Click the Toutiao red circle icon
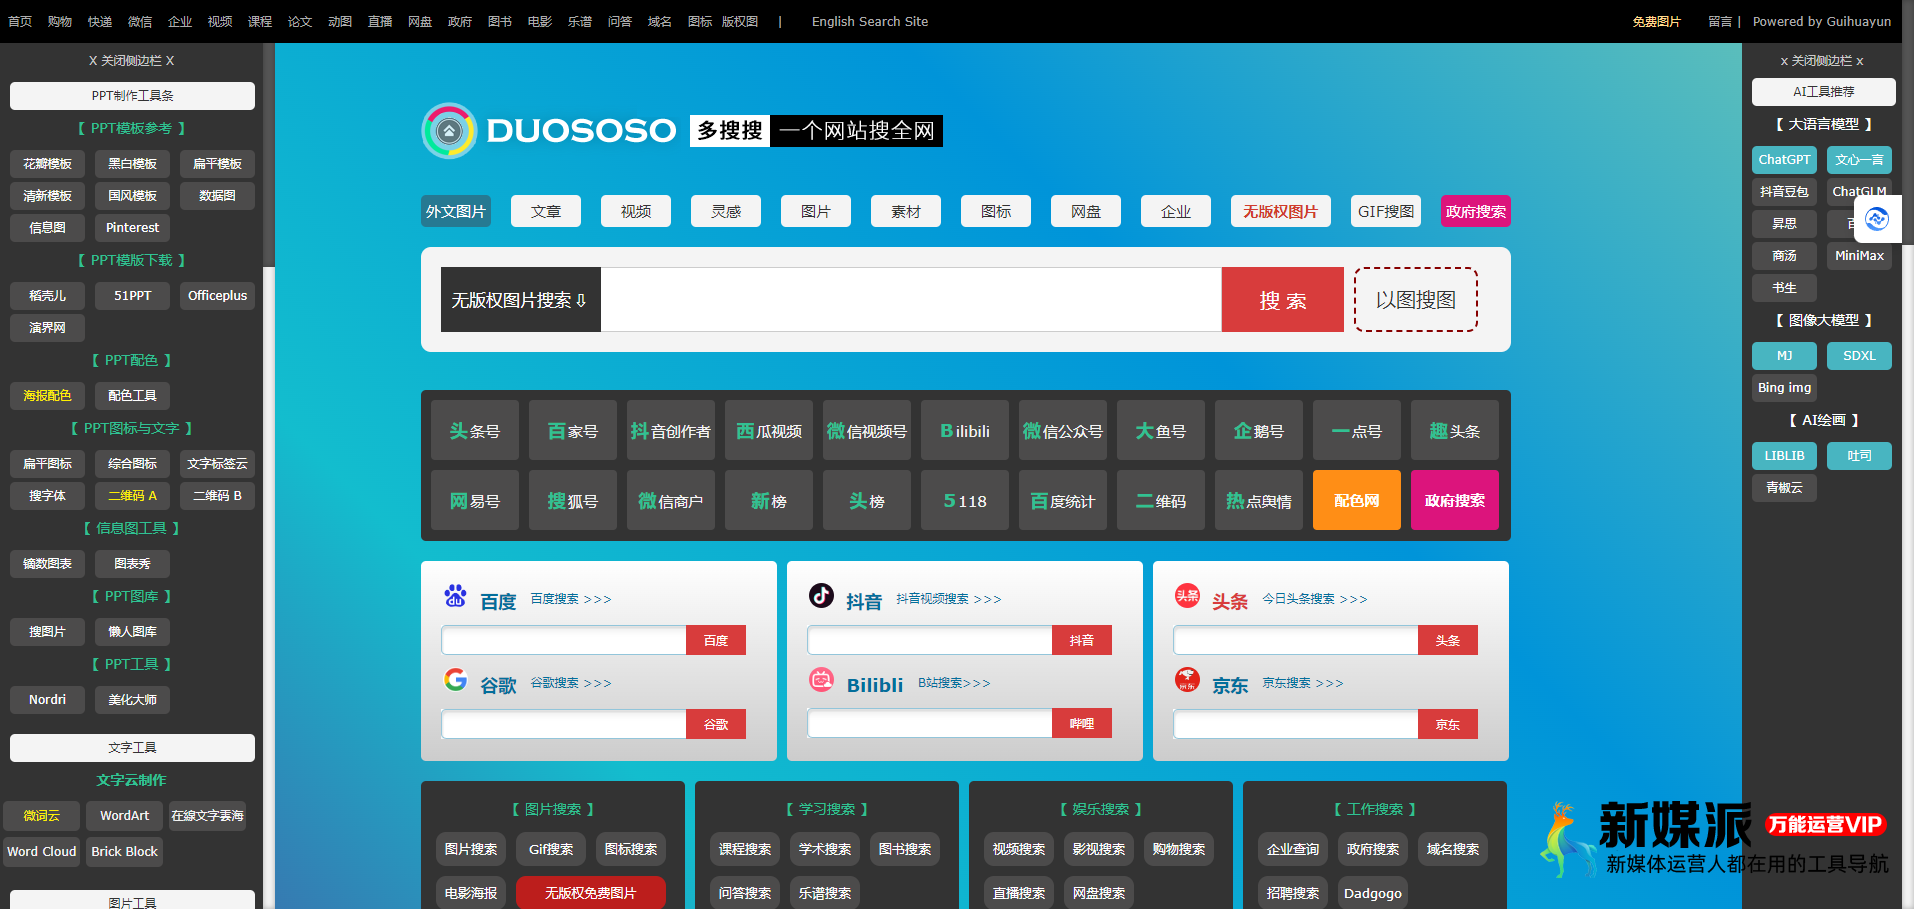The width and height of the screenshot is (1914, 909). 1187,596
